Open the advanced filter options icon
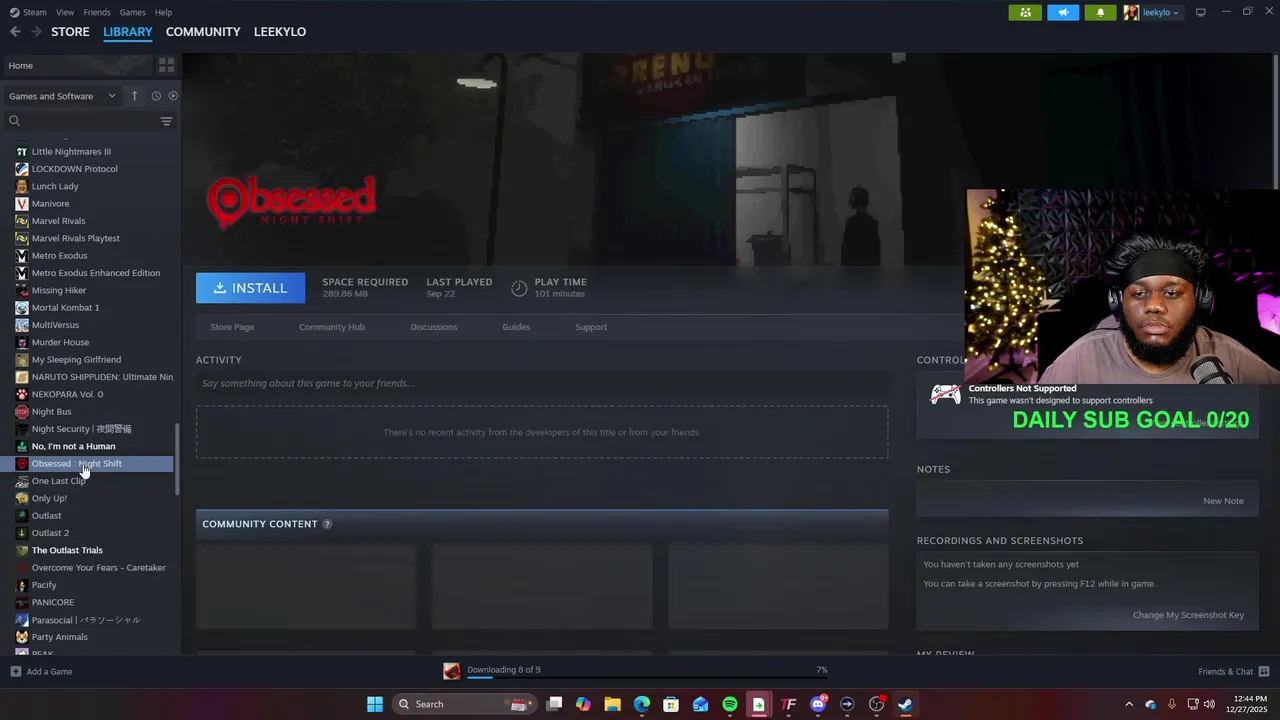 pos(167,121)
